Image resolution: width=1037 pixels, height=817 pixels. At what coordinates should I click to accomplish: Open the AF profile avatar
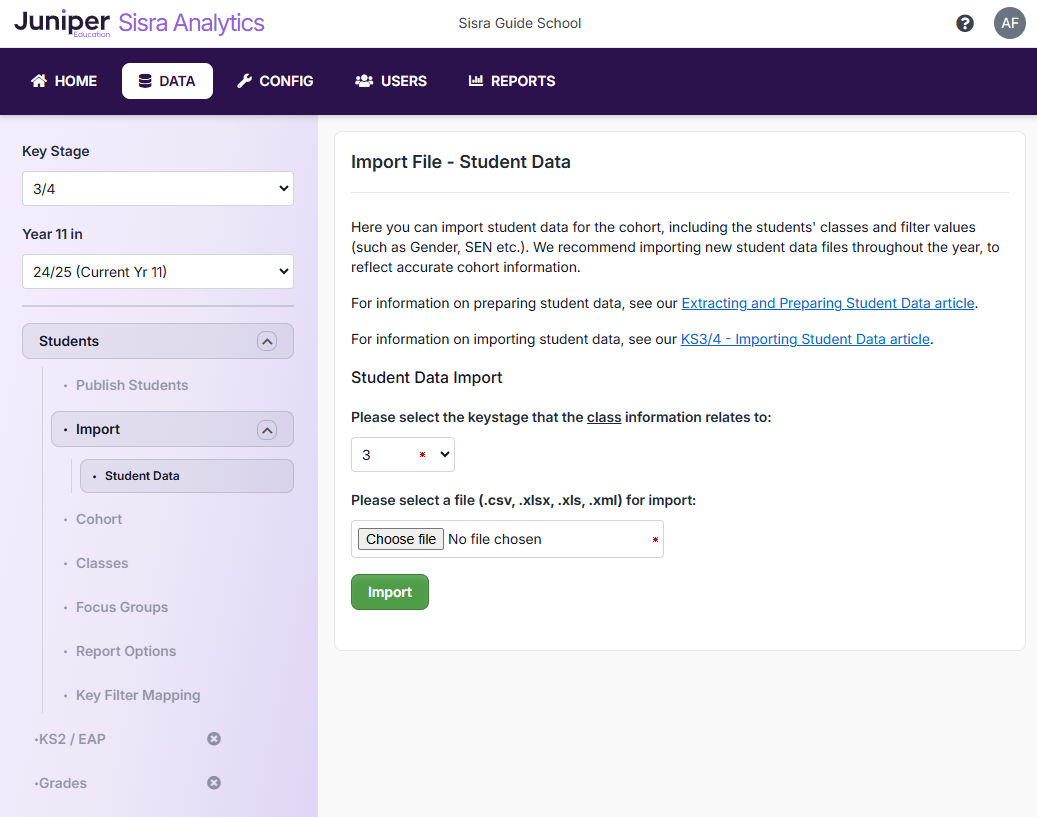(x=1009, y=22)
